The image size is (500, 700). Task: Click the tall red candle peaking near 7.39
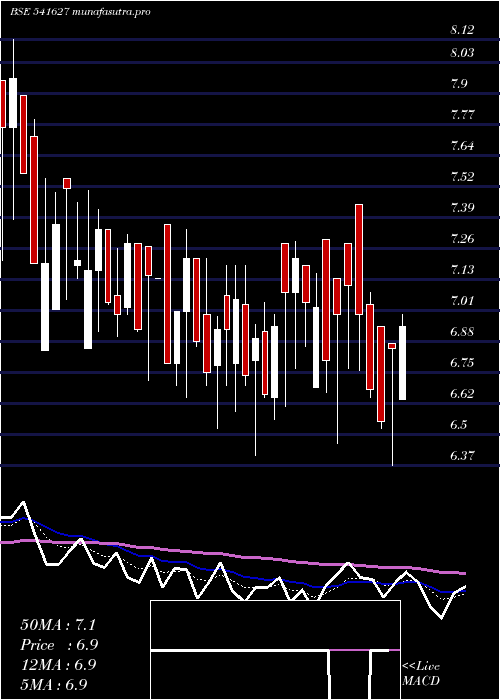(x=359, y=259)
